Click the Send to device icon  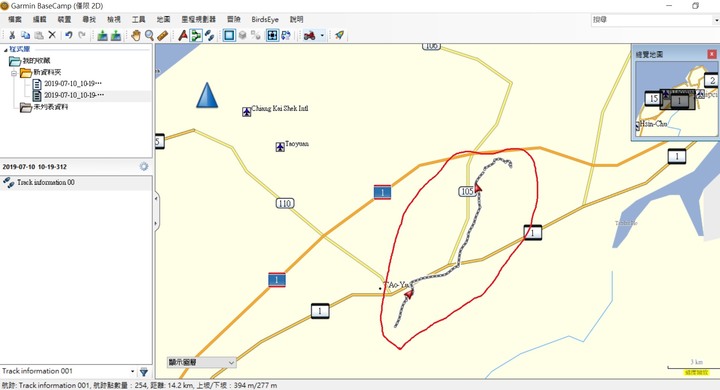[102, 35]
